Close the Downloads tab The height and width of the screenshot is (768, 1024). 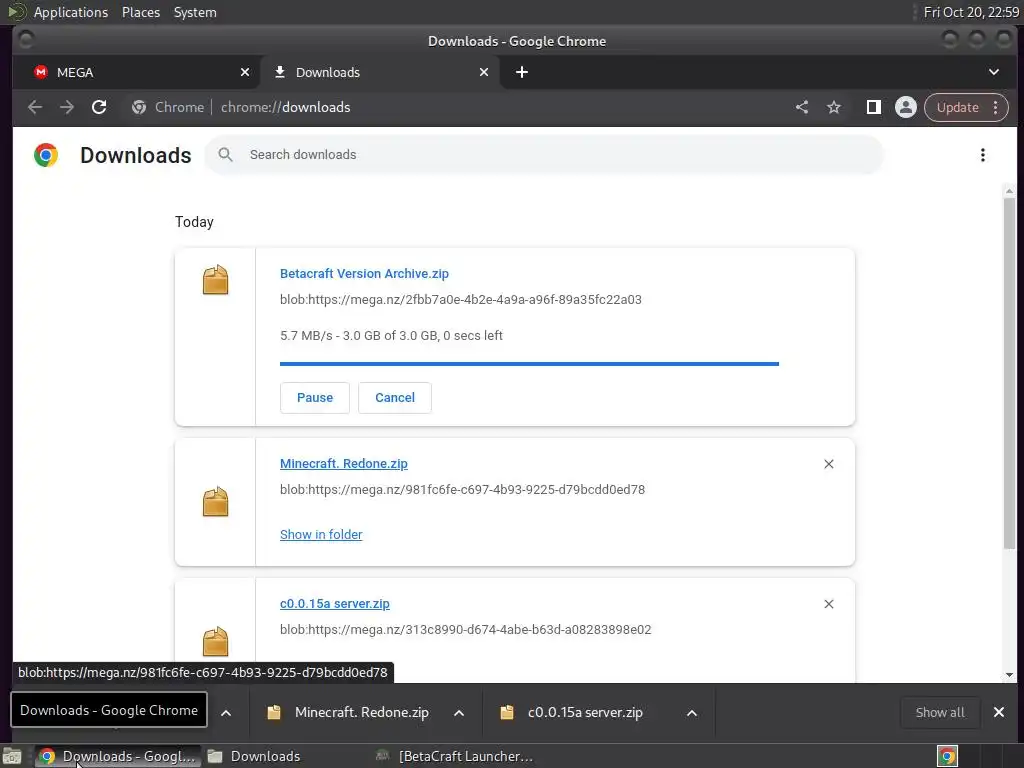484,72
